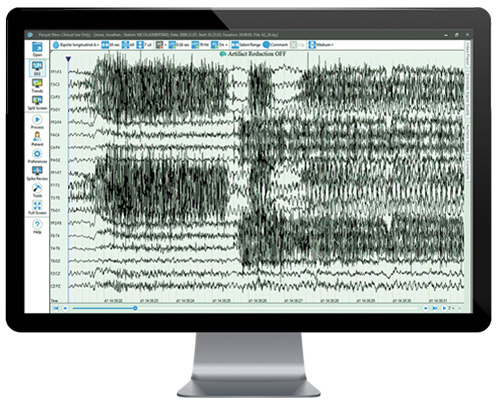Activate Split Screen mode
The width and height of the screenshot is (500, 404).
37,103
